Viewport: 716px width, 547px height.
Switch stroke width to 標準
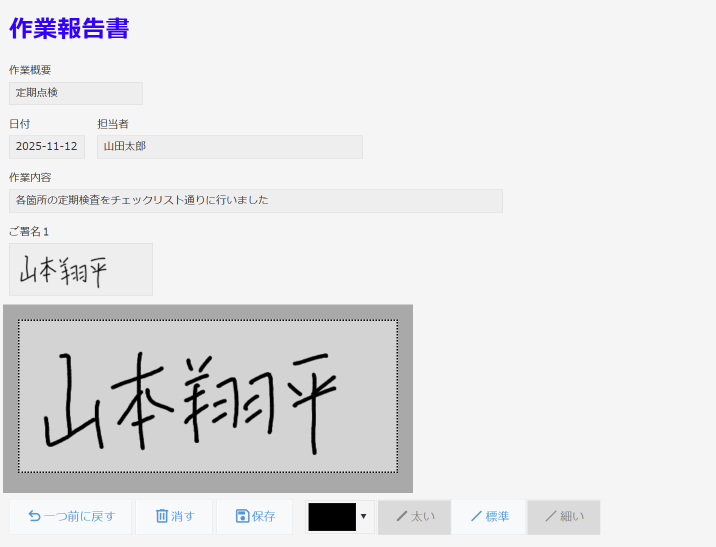coord(489,517)
